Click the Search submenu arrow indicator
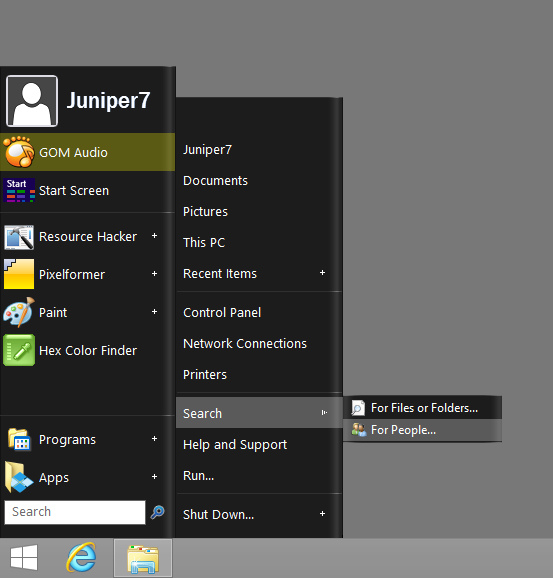This screenshot has height=578, width=553. pyautogui.click(x=324, y=412)
